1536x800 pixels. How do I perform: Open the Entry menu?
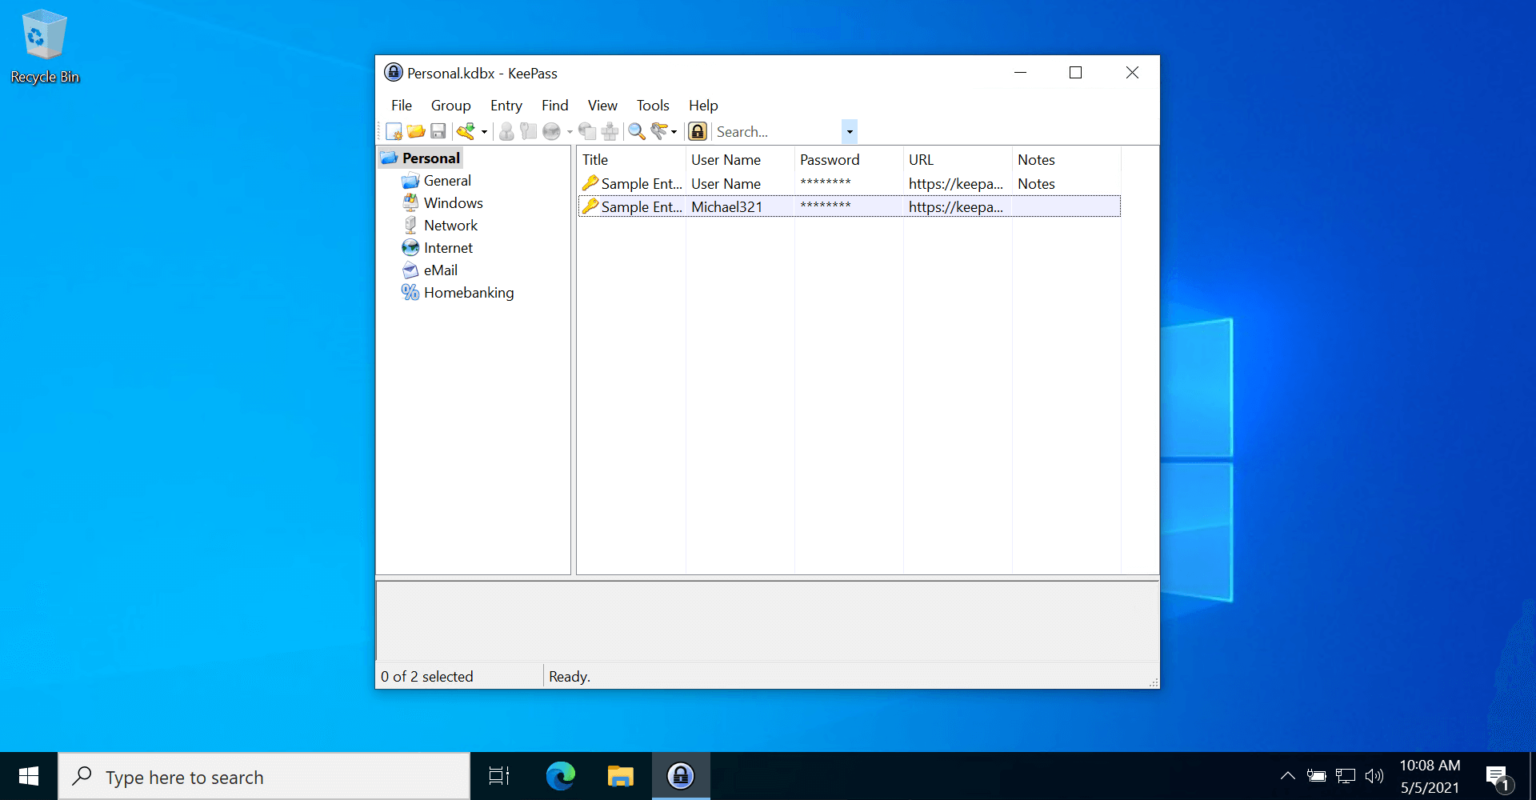(x=506, y=105)
